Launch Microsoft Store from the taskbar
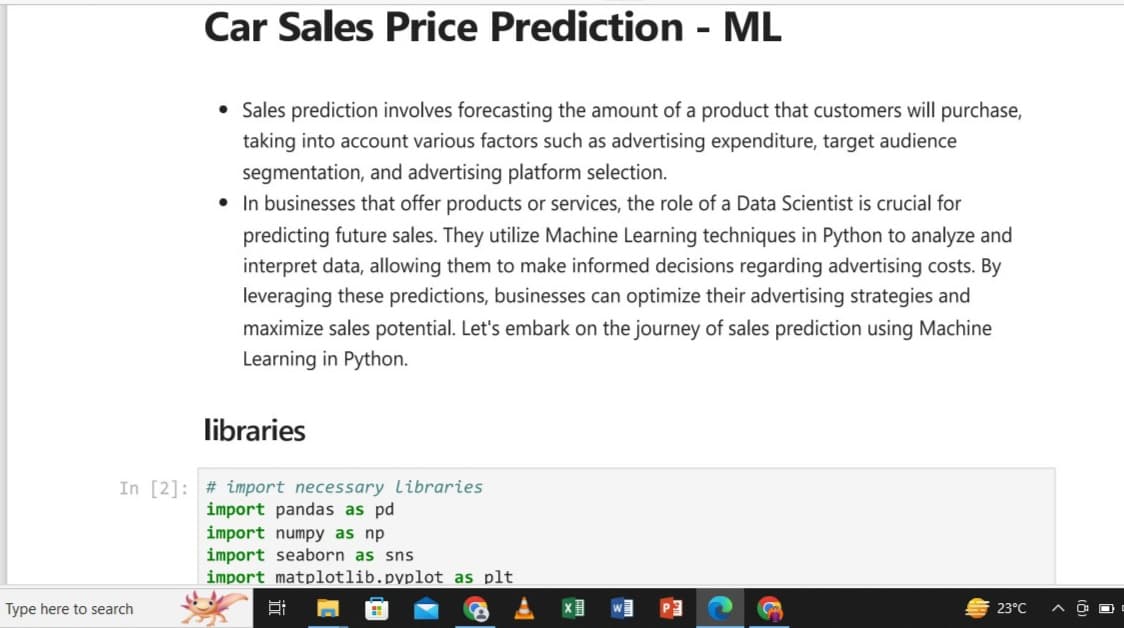 coord(377,608)
